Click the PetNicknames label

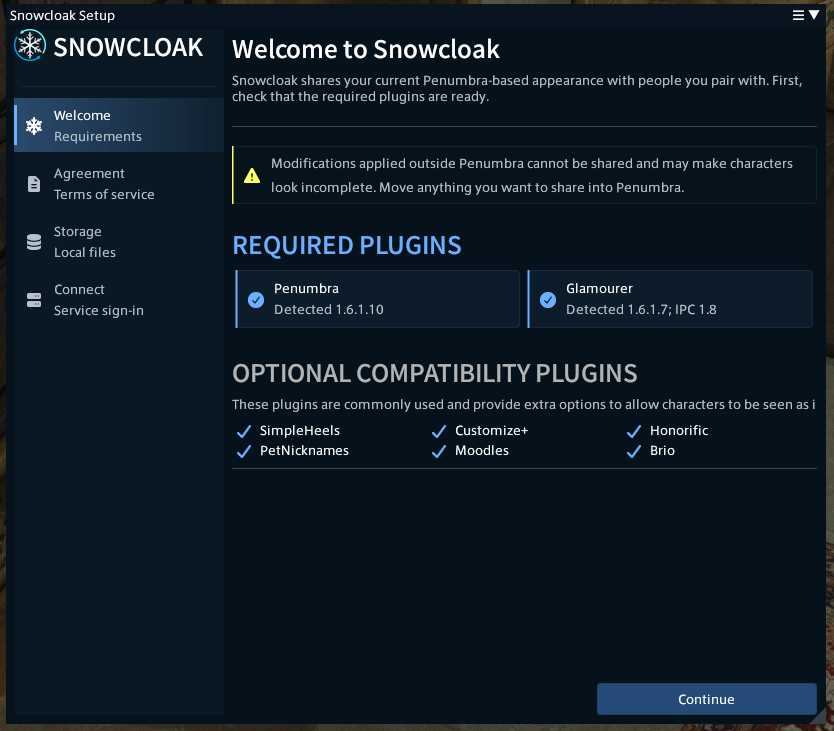304,451
